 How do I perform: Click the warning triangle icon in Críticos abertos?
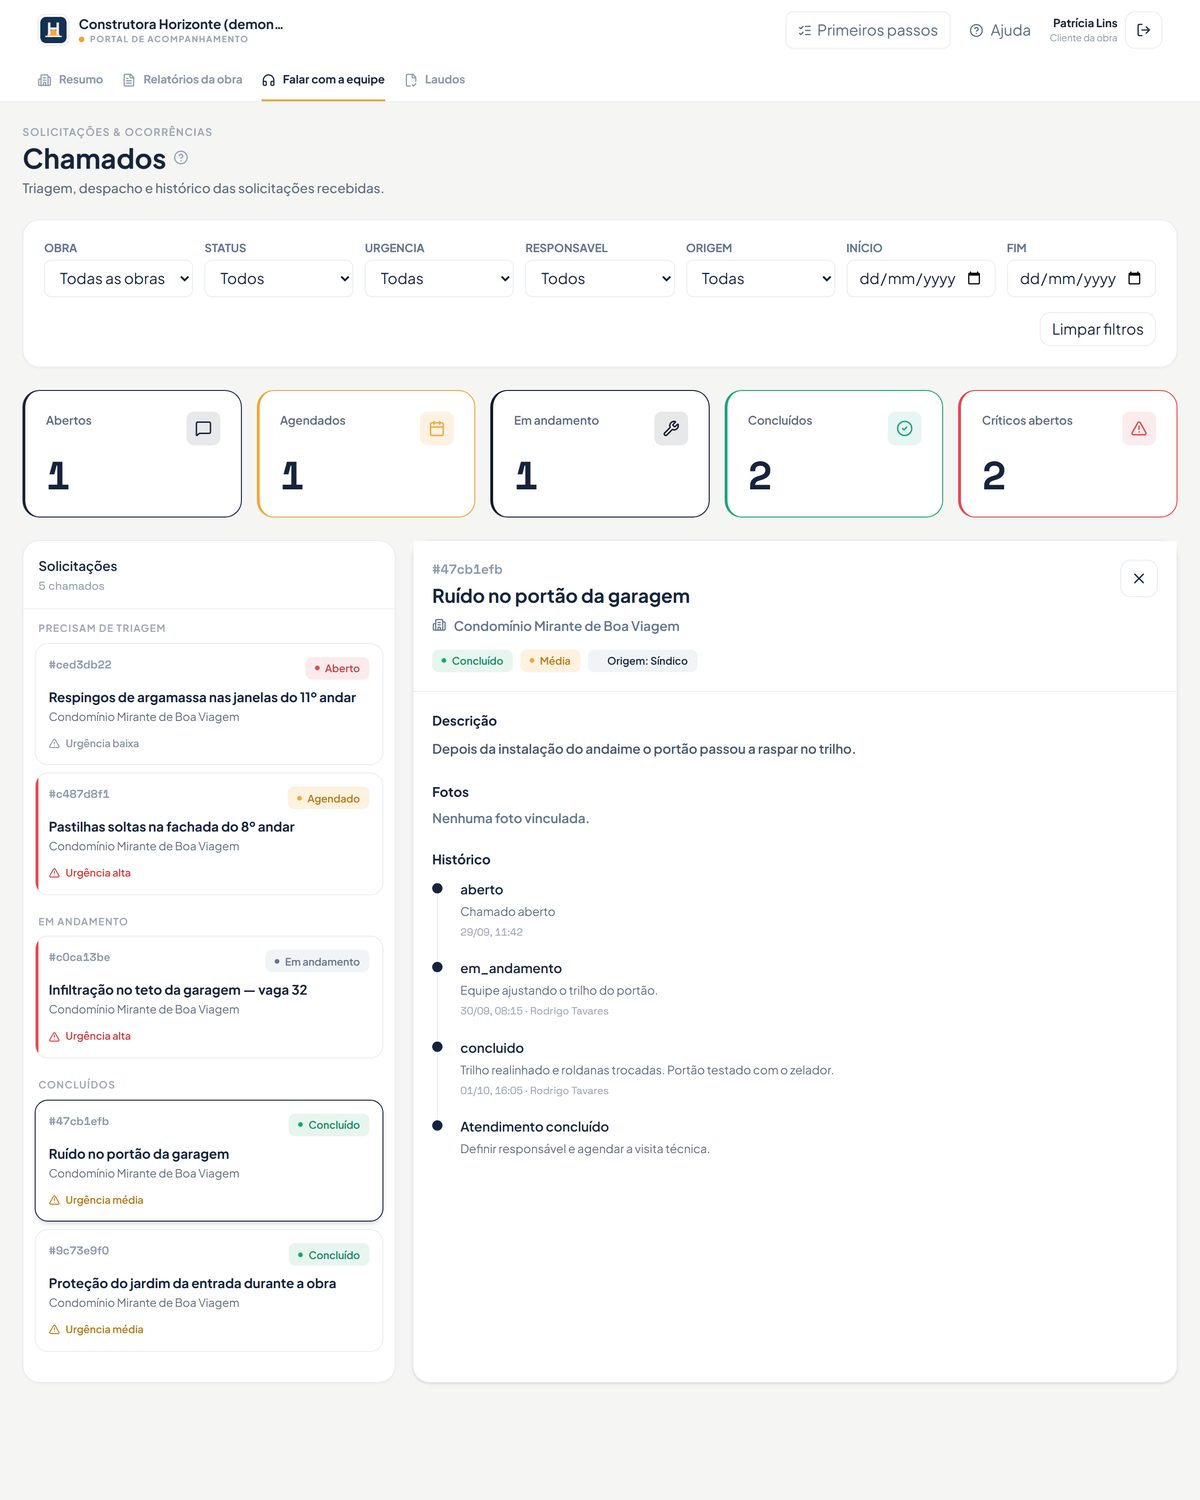click(x=1139, y=428)
